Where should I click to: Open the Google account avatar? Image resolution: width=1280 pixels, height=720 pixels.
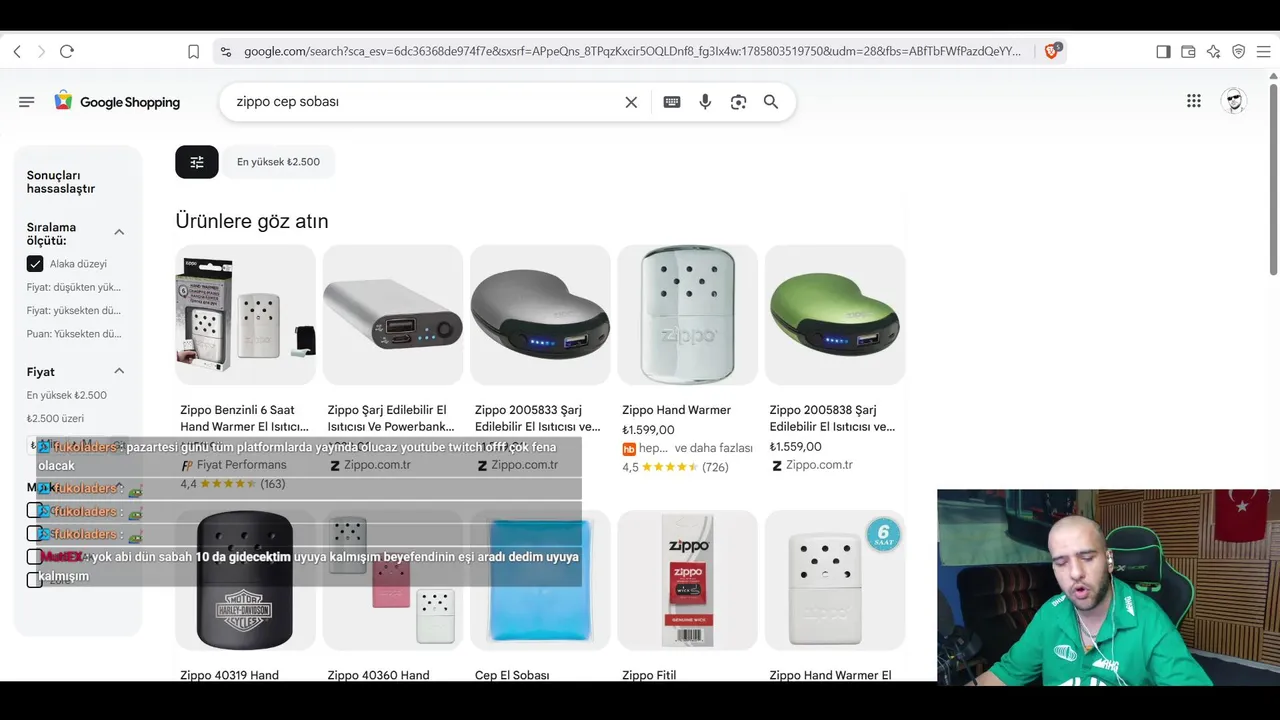(1234, 101)
